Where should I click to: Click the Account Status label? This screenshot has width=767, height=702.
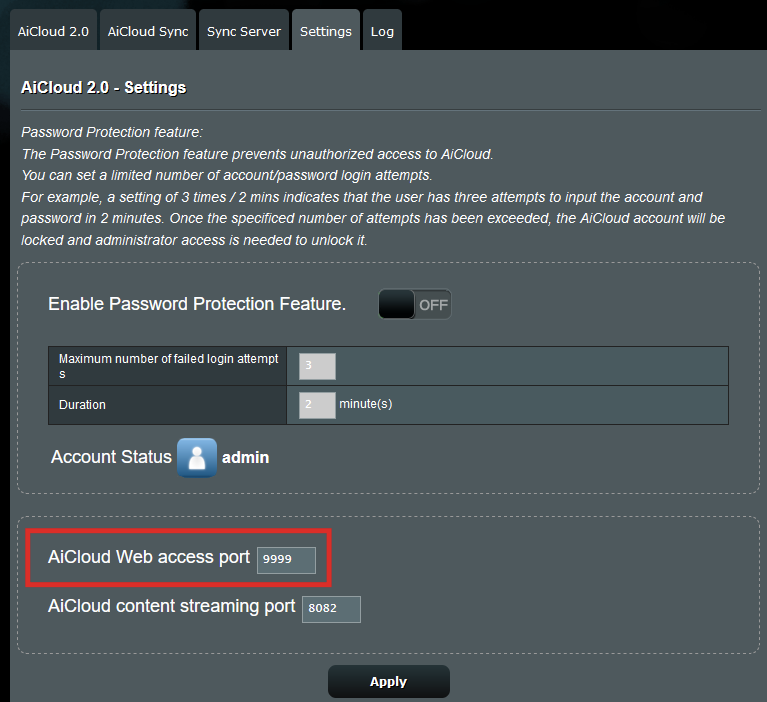112,457
